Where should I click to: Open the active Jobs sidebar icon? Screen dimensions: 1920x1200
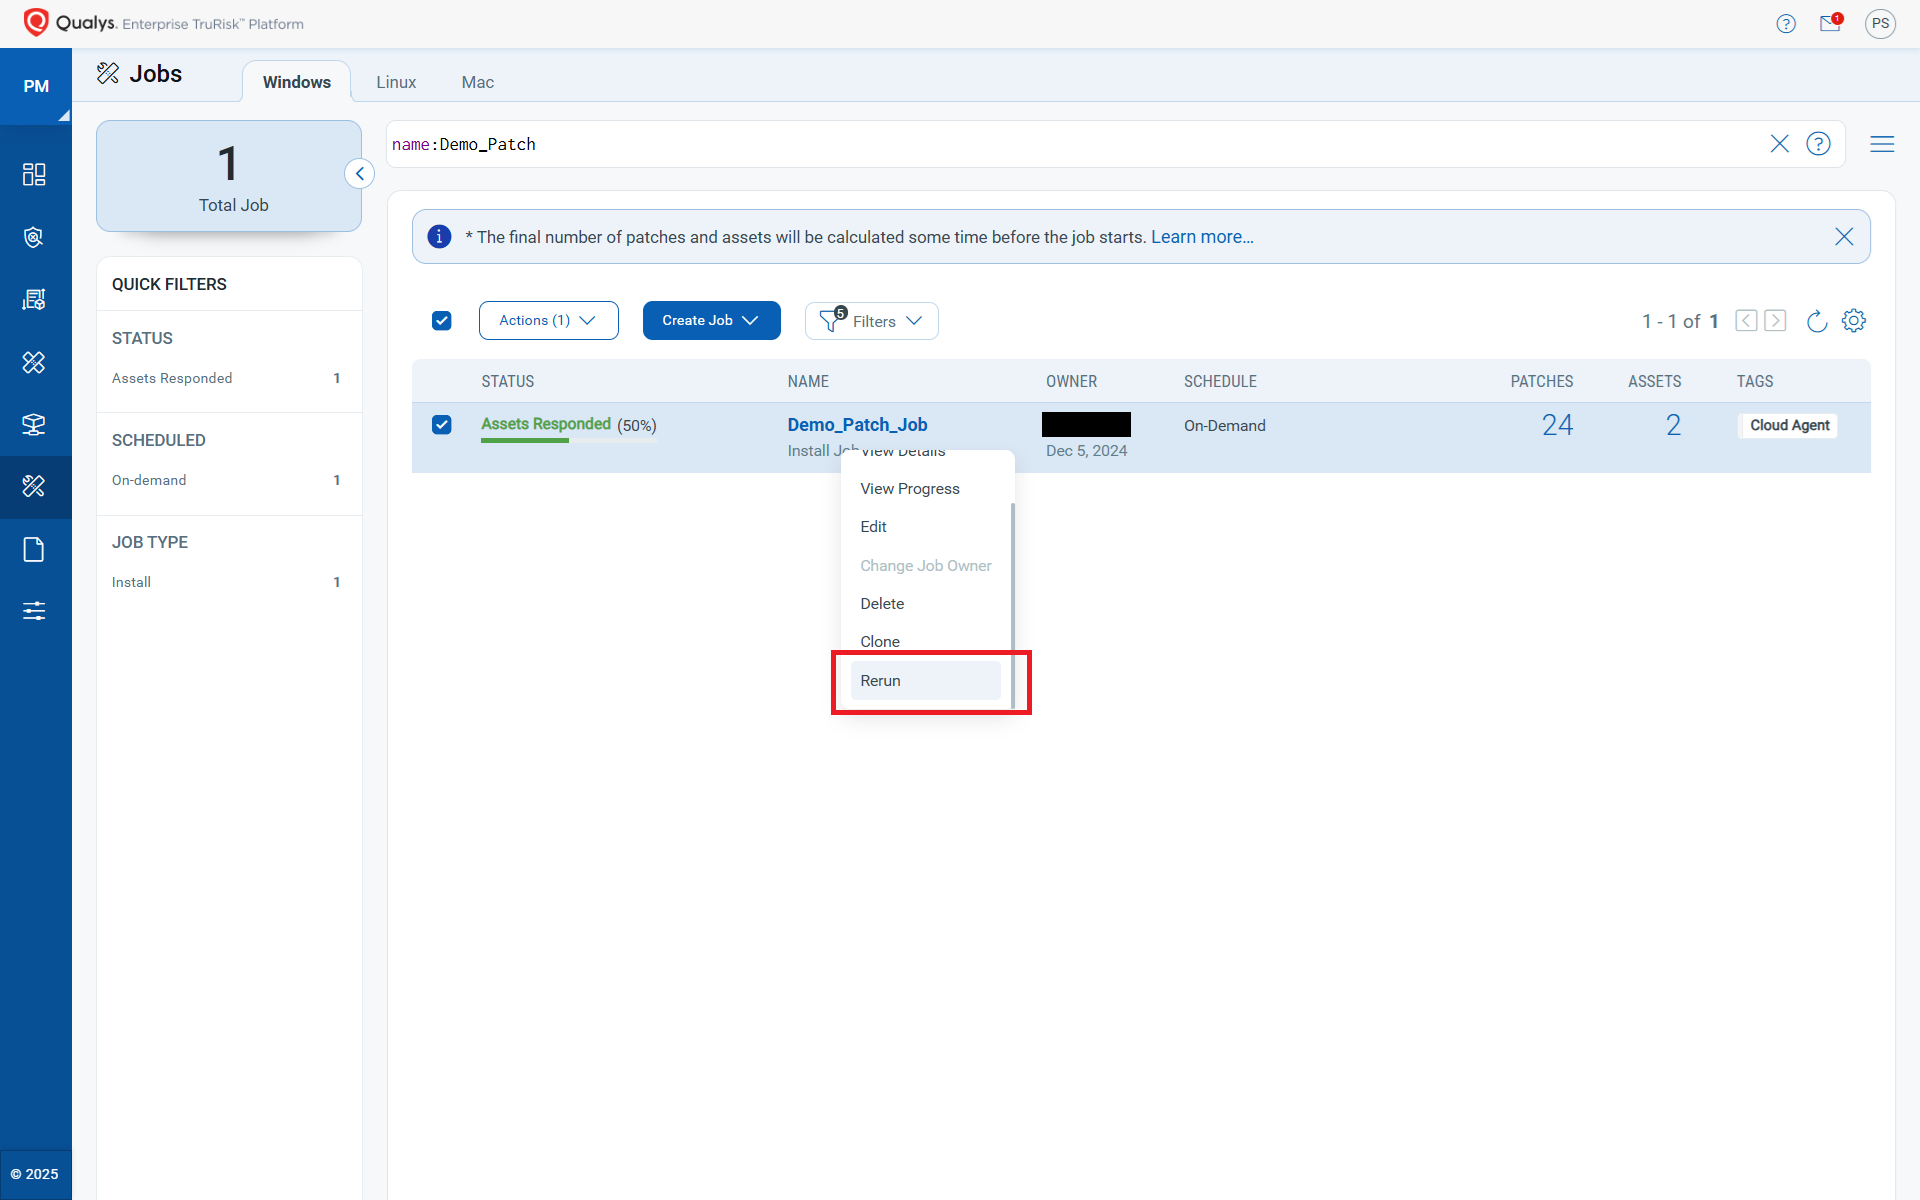[x=34, y=486]
